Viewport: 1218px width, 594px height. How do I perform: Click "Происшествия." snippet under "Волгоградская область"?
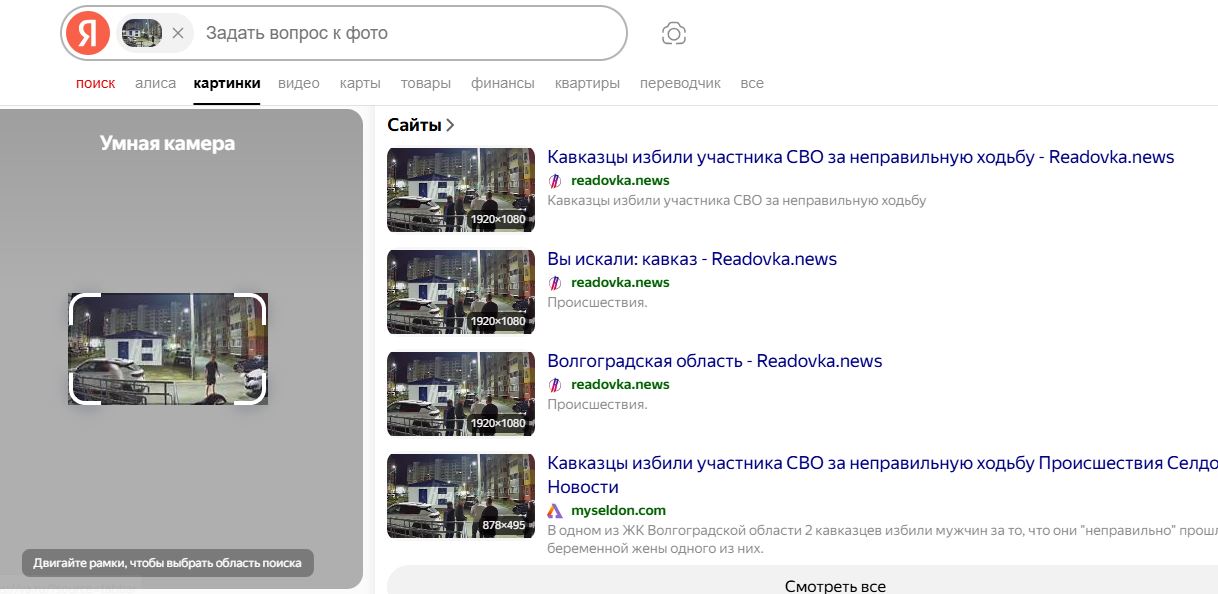597,404
